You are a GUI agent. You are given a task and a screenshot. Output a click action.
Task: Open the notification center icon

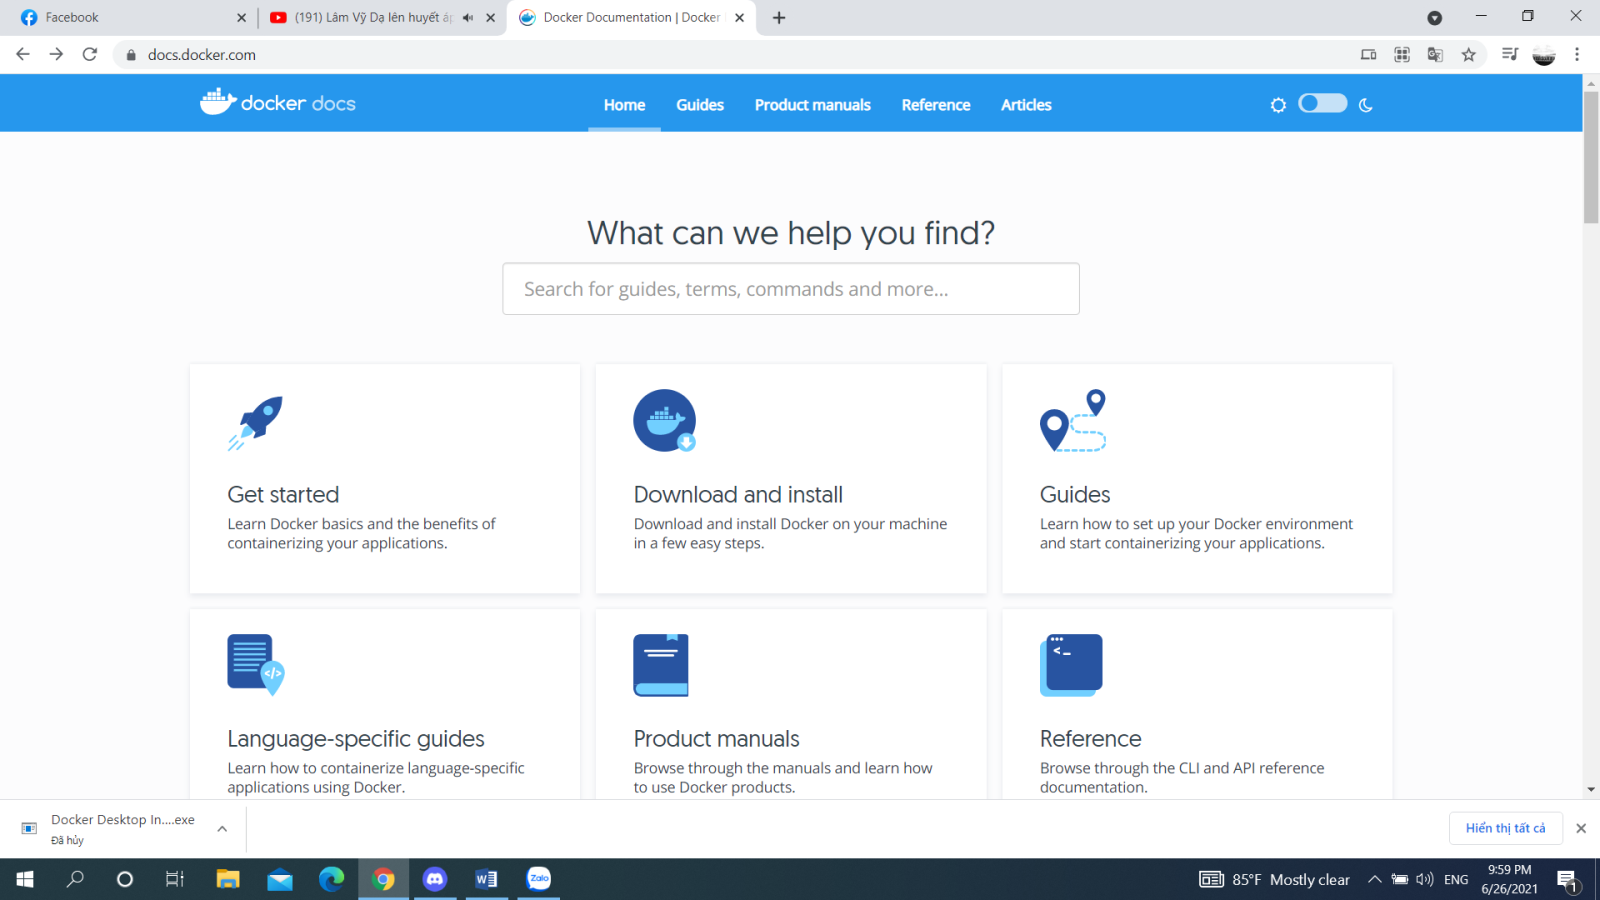point(1567,880)
